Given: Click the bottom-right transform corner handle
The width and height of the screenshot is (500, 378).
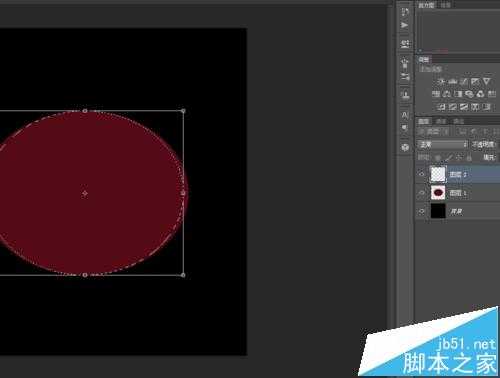Looking at the screenshot, I should pyautogui.click(x=183, y=275).
